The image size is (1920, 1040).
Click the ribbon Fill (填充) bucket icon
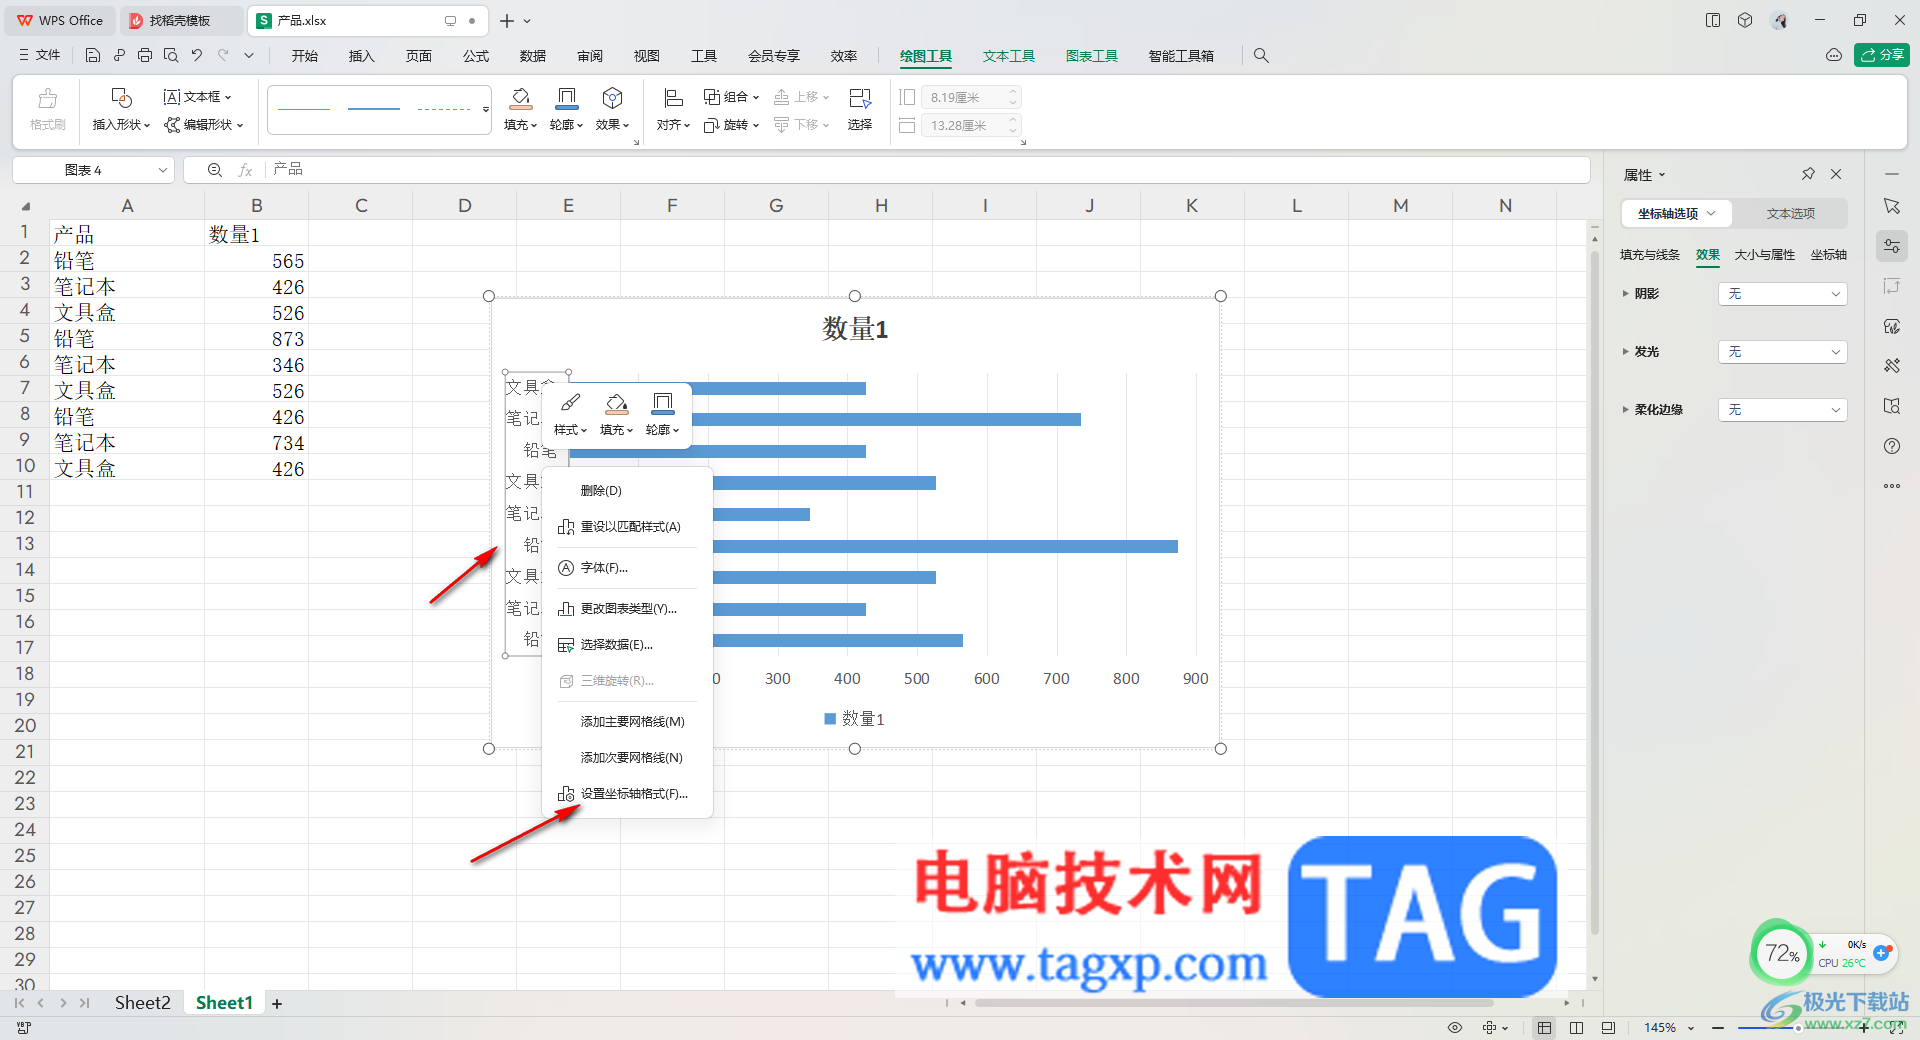(520, 98)
